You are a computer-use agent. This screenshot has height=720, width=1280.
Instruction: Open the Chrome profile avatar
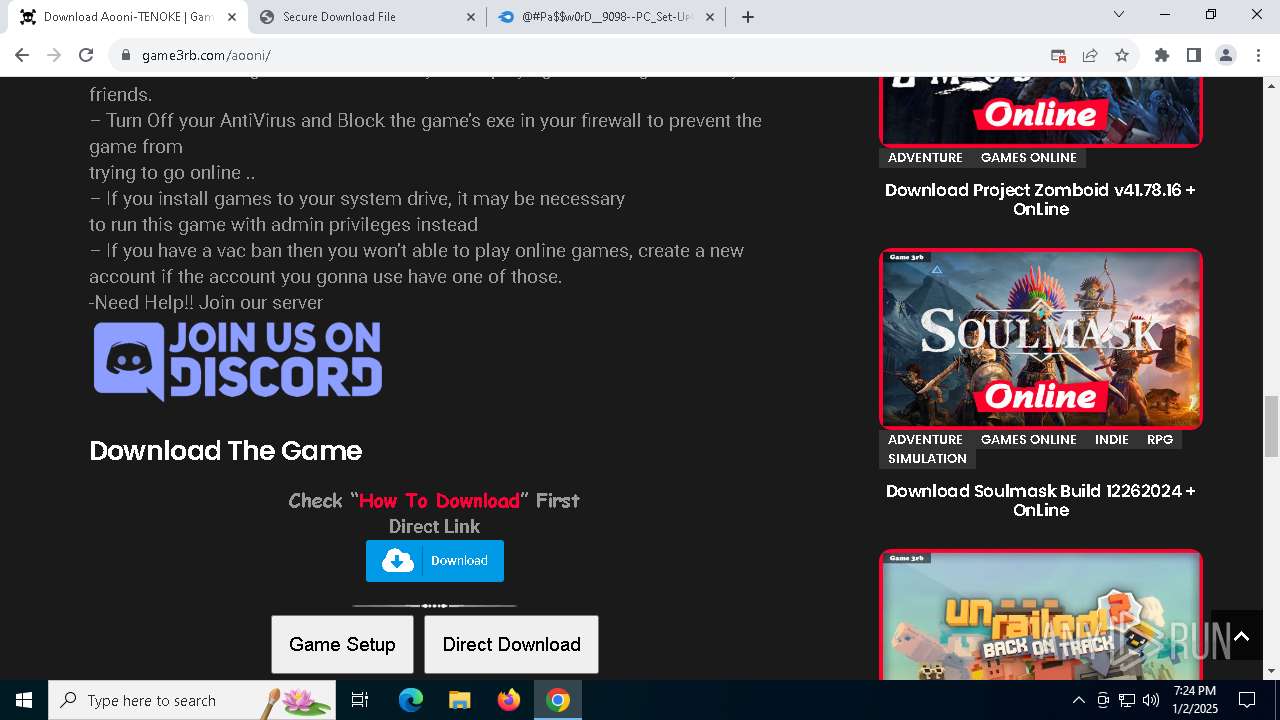coord(1226,55)
